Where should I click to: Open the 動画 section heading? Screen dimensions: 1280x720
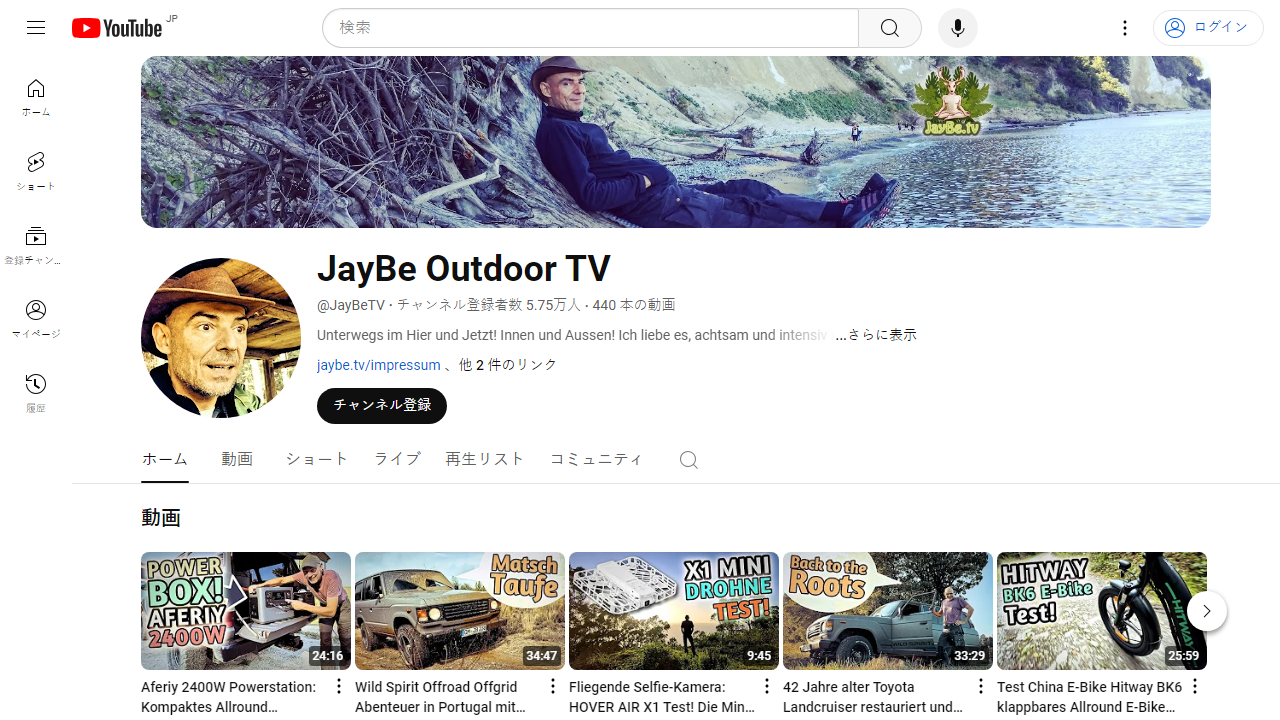point(161,518)
